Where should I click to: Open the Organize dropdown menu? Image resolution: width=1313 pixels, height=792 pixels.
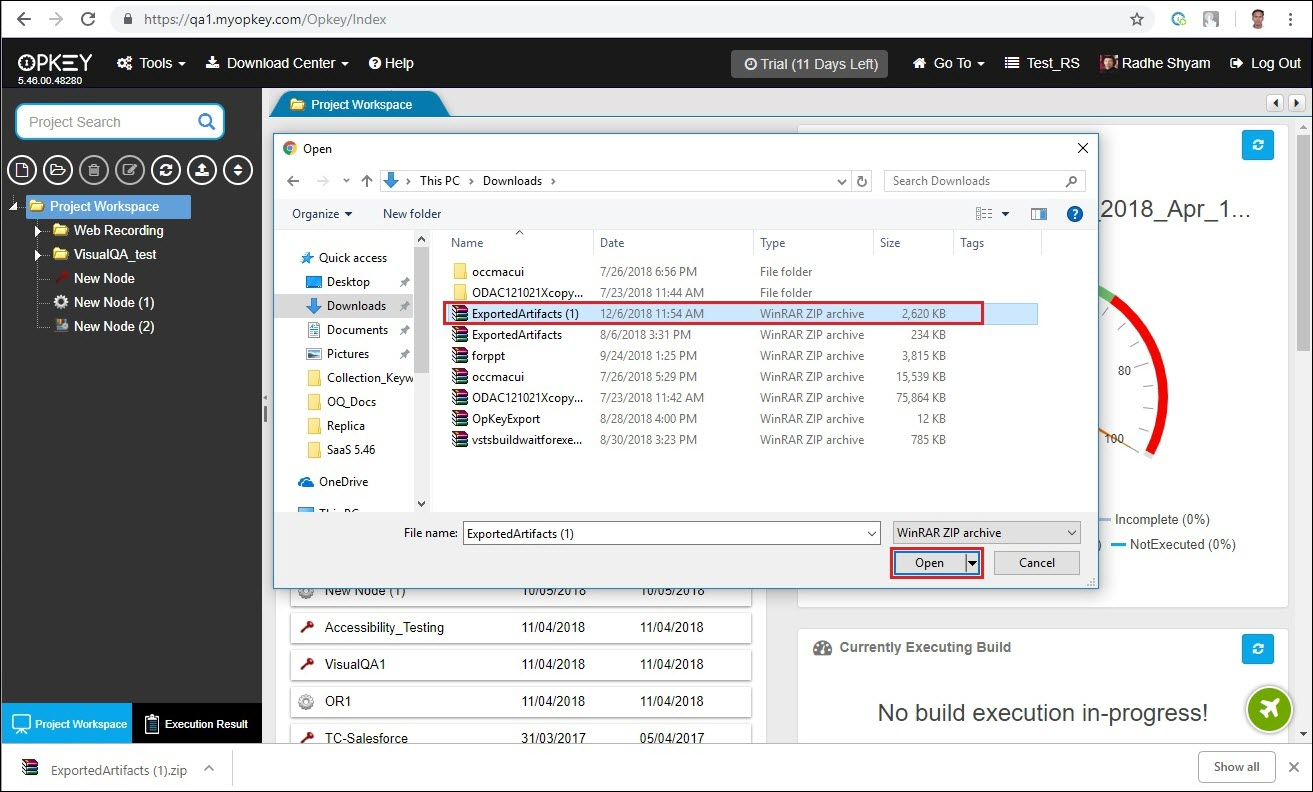[322, 214]
